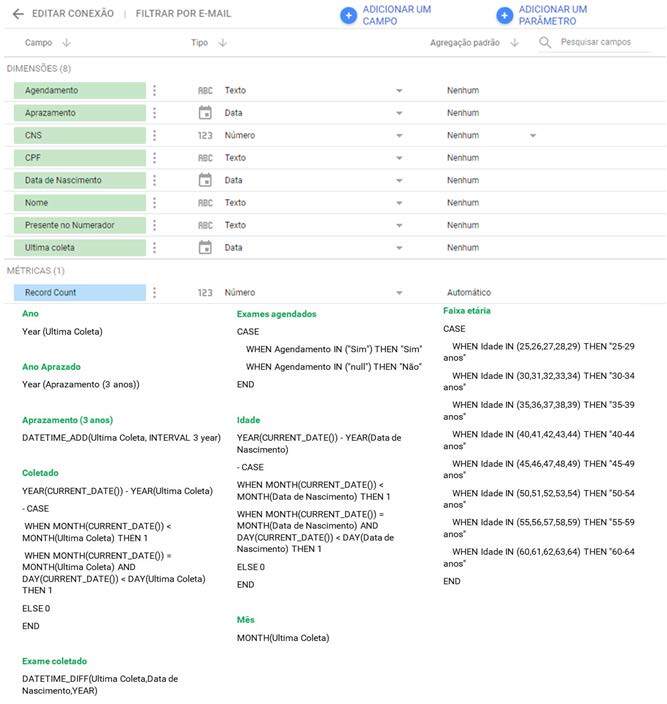This screenshot has width=667, height=704.
Task: Click the calendar type icon for Aprazamento
Action: (x=205, y=113)
